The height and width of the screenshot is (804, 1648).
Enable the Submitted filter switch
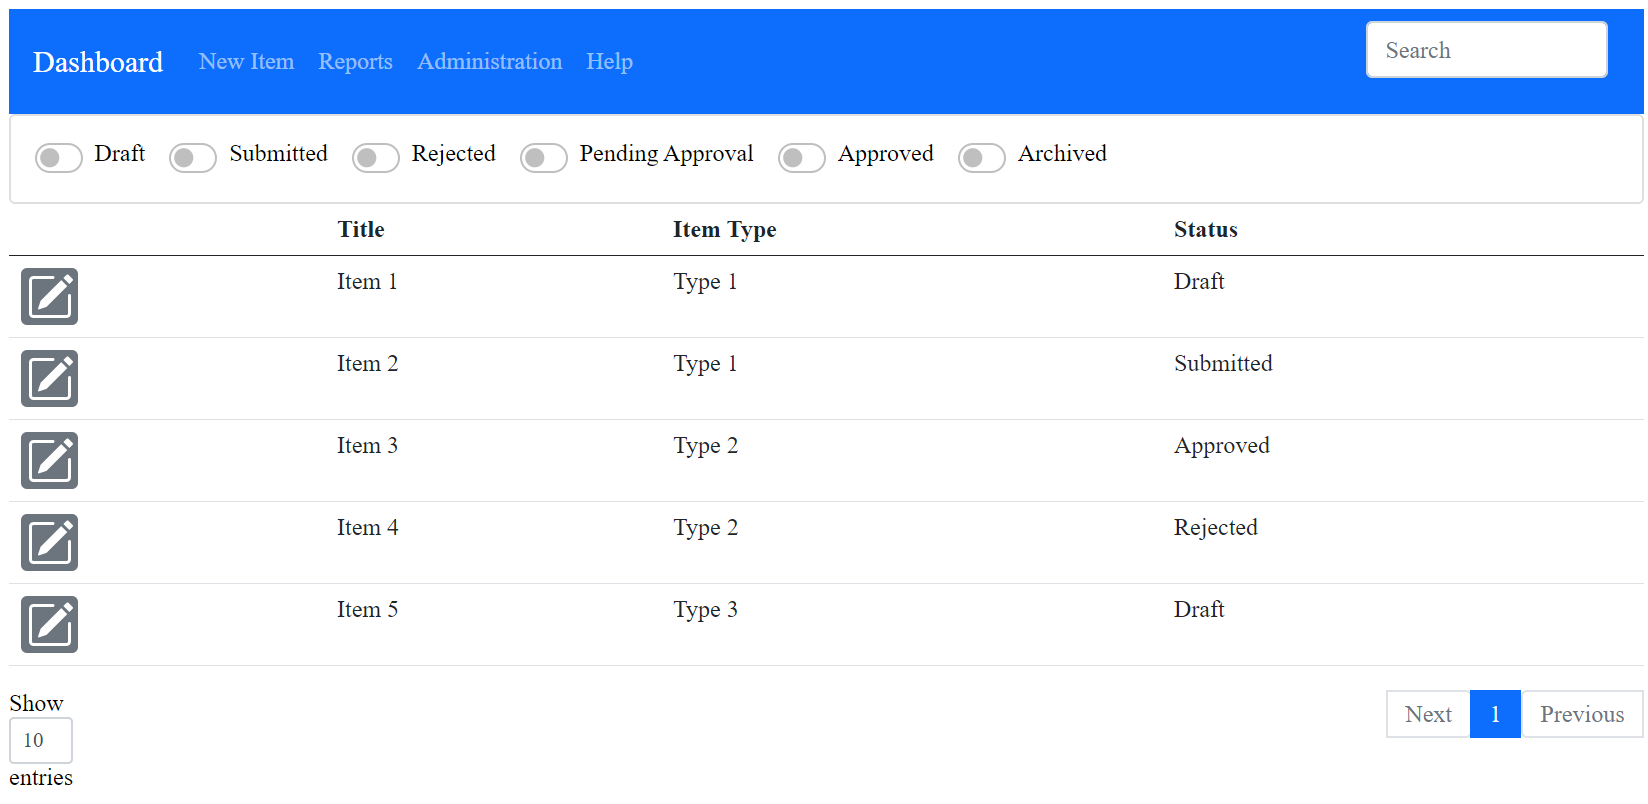(x=193, y=158)
